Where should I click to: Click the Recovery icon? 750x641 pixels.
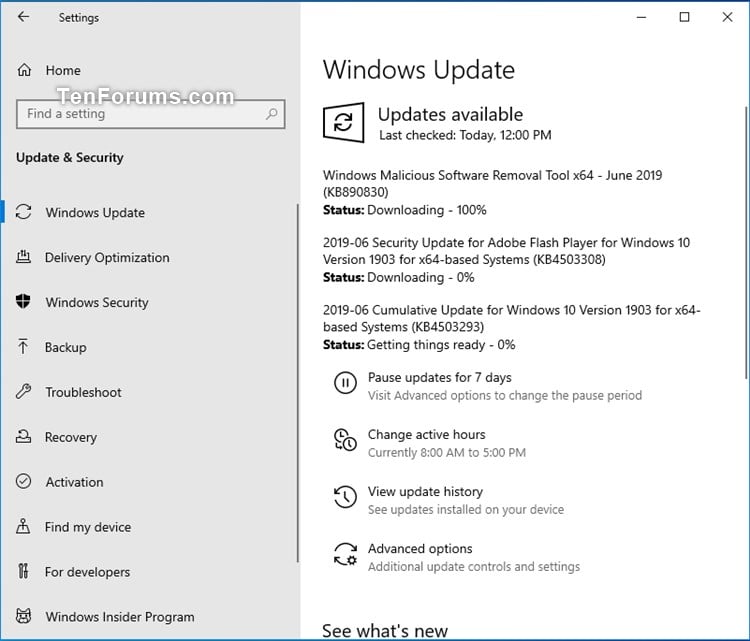point(23,436)
